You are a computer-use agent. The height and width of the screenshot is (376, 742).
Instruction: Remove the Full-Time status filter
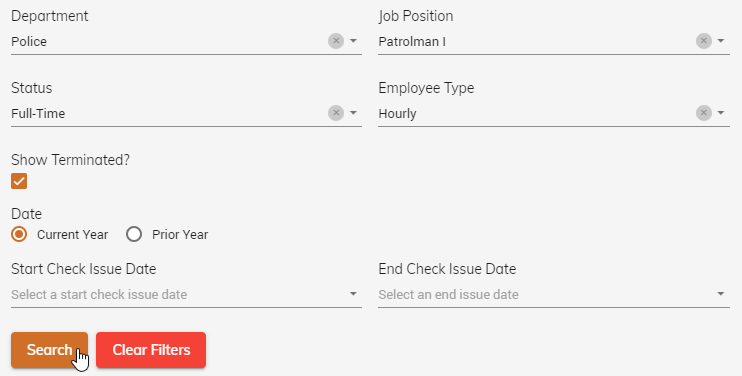pyautogui.click(x=336, y=113)
